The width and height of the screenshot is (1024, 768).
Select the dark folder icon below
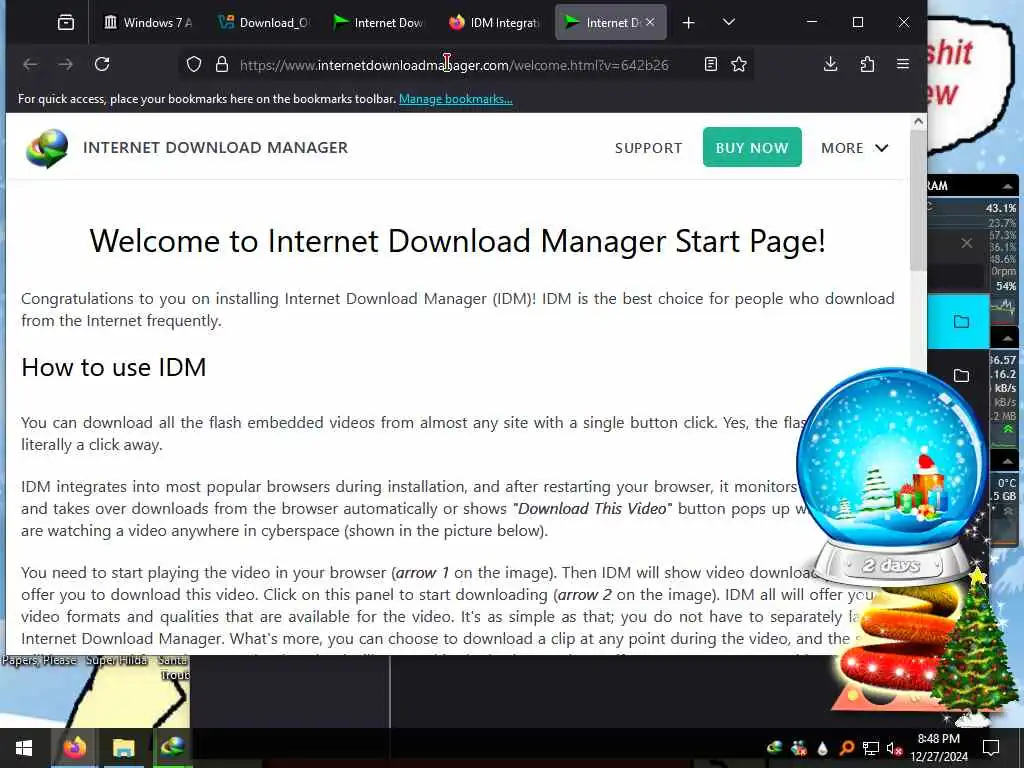click(x=961, y=376)
